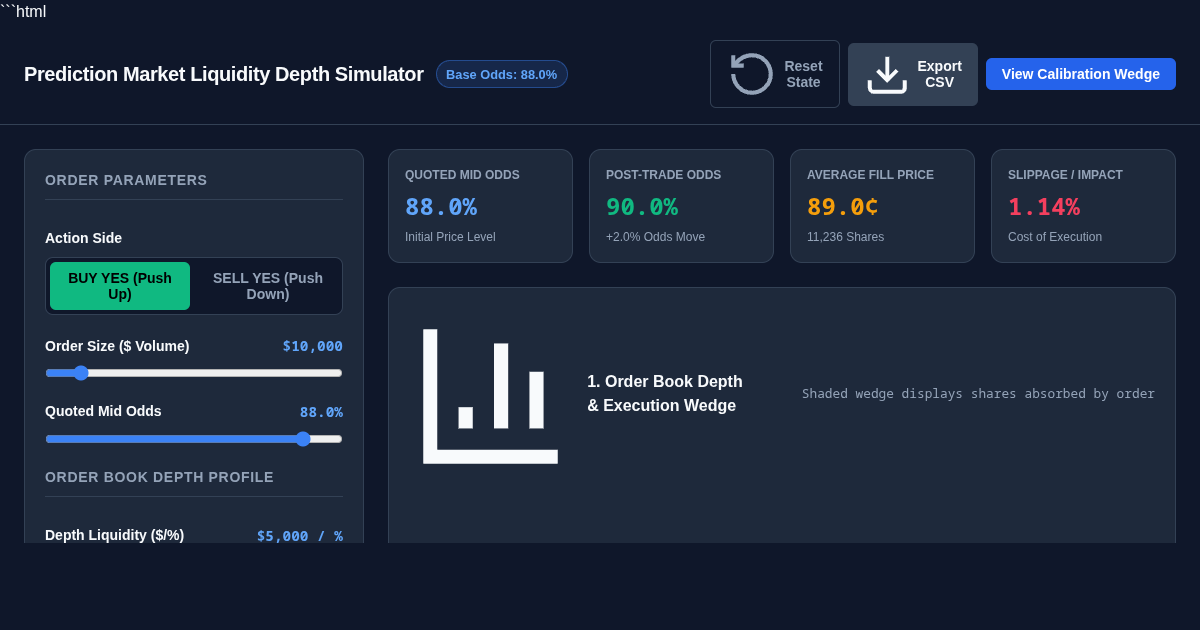The height and width of the screenshot is (630, 1200).
Task: Click the Export CSV button label
Action: (x=939, y=74)
